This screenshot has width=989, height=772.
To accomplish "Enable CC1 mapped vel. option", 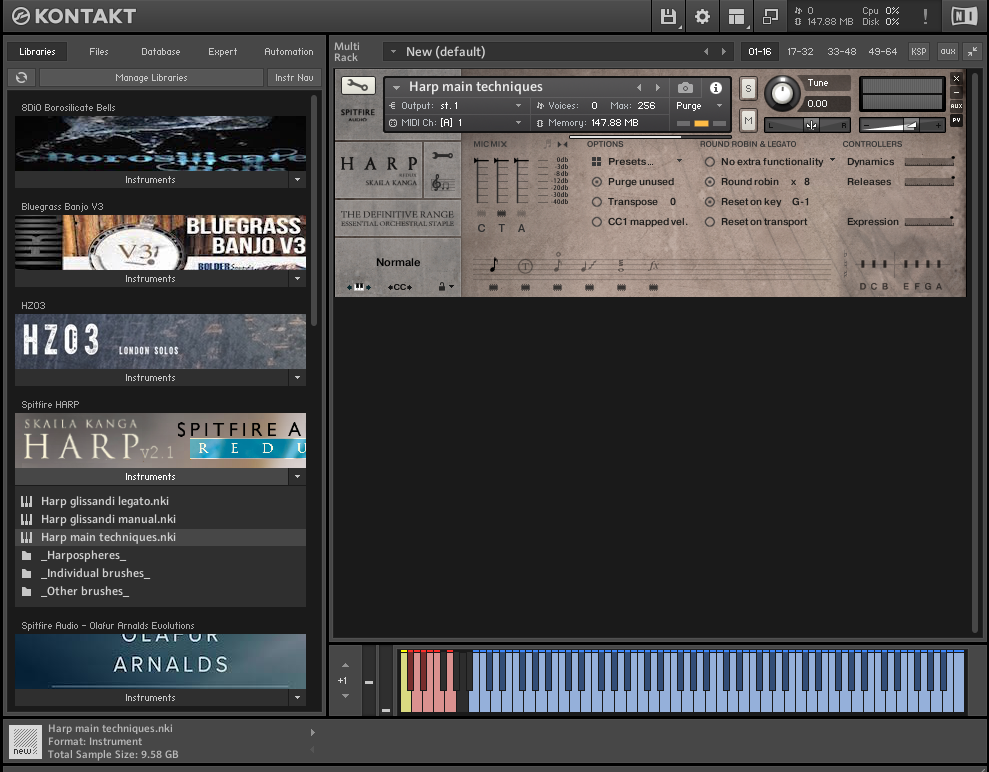I will (x=597, y=222).
